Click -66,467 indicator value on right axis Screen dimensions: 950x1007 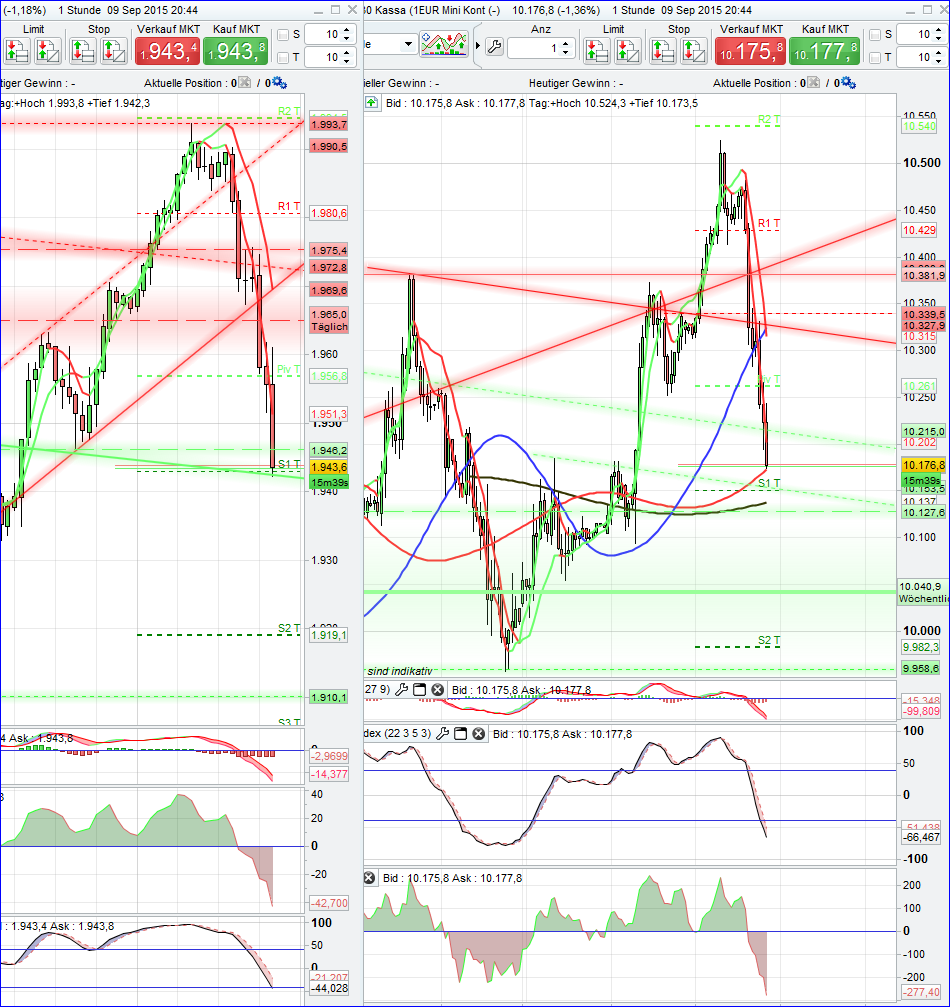click(x=921, y=837)
